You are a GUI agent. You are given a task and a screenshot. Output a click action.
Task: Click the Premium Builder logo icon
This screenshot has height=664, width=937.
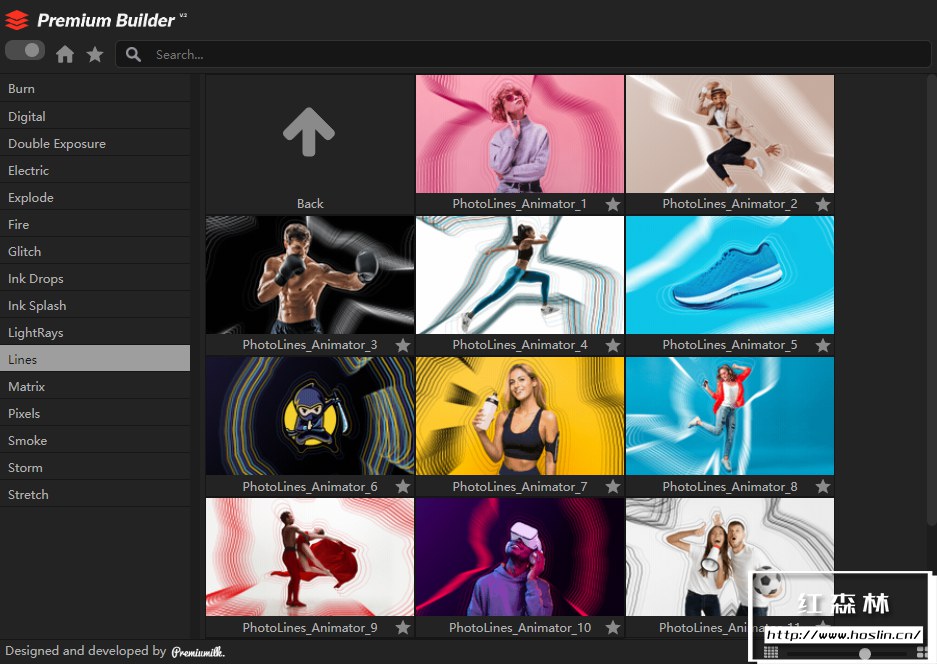click(17, 20)
